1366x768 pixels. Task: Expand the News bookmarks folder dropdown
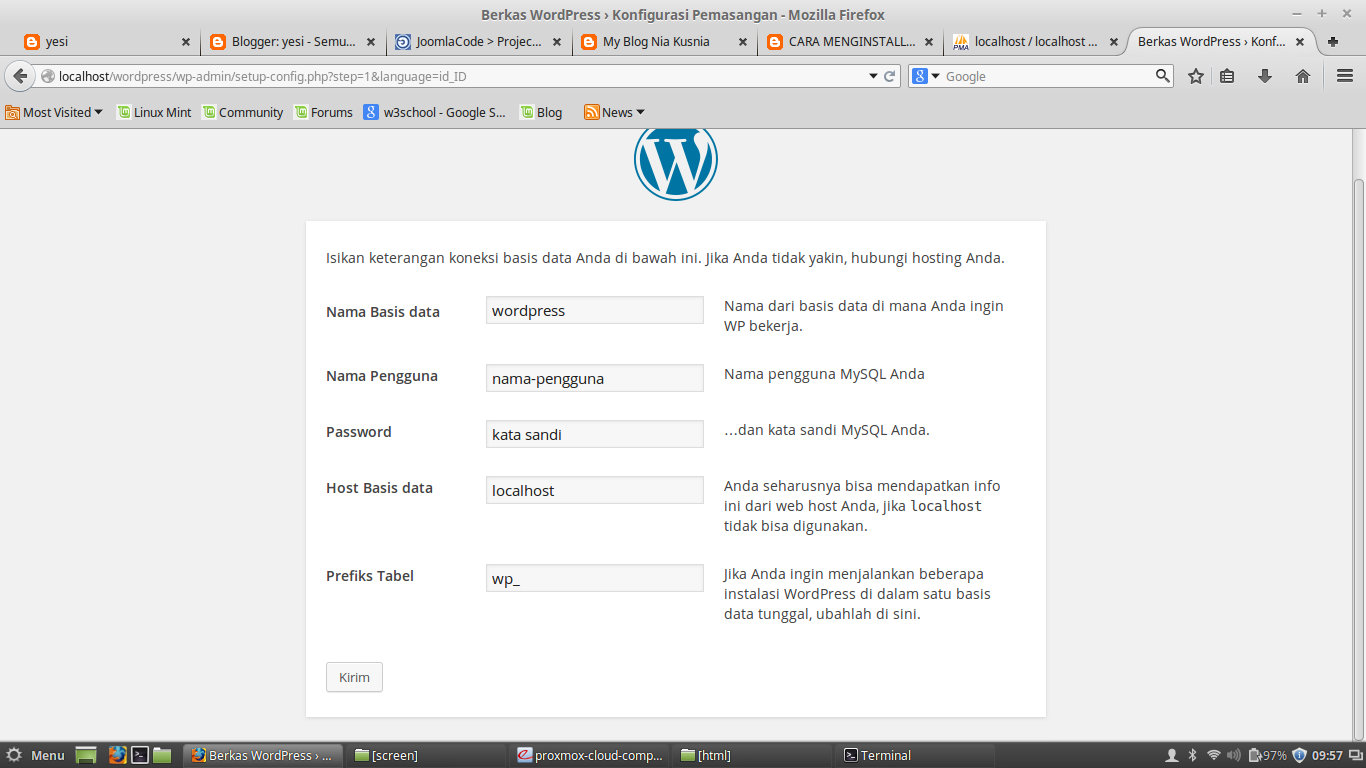pos(613,112)
